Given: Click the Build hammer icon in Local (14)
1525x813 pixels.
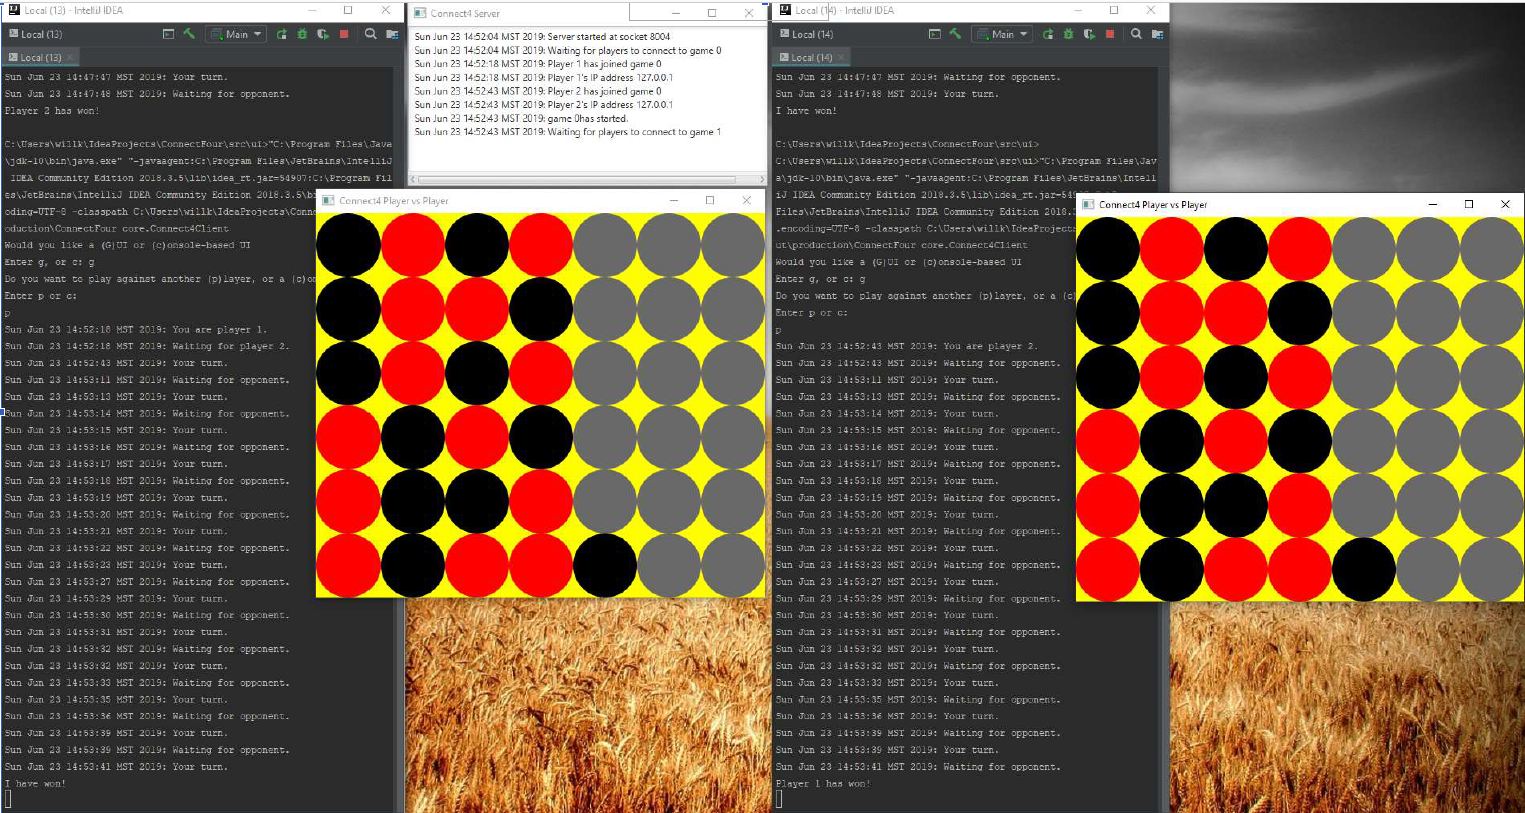Looking at the screenshot, I should (x=956, y=34).
